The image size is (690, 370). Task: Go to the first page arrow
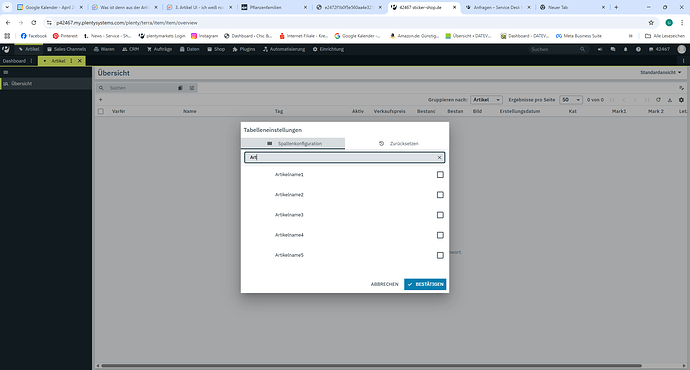pos(612,100)
